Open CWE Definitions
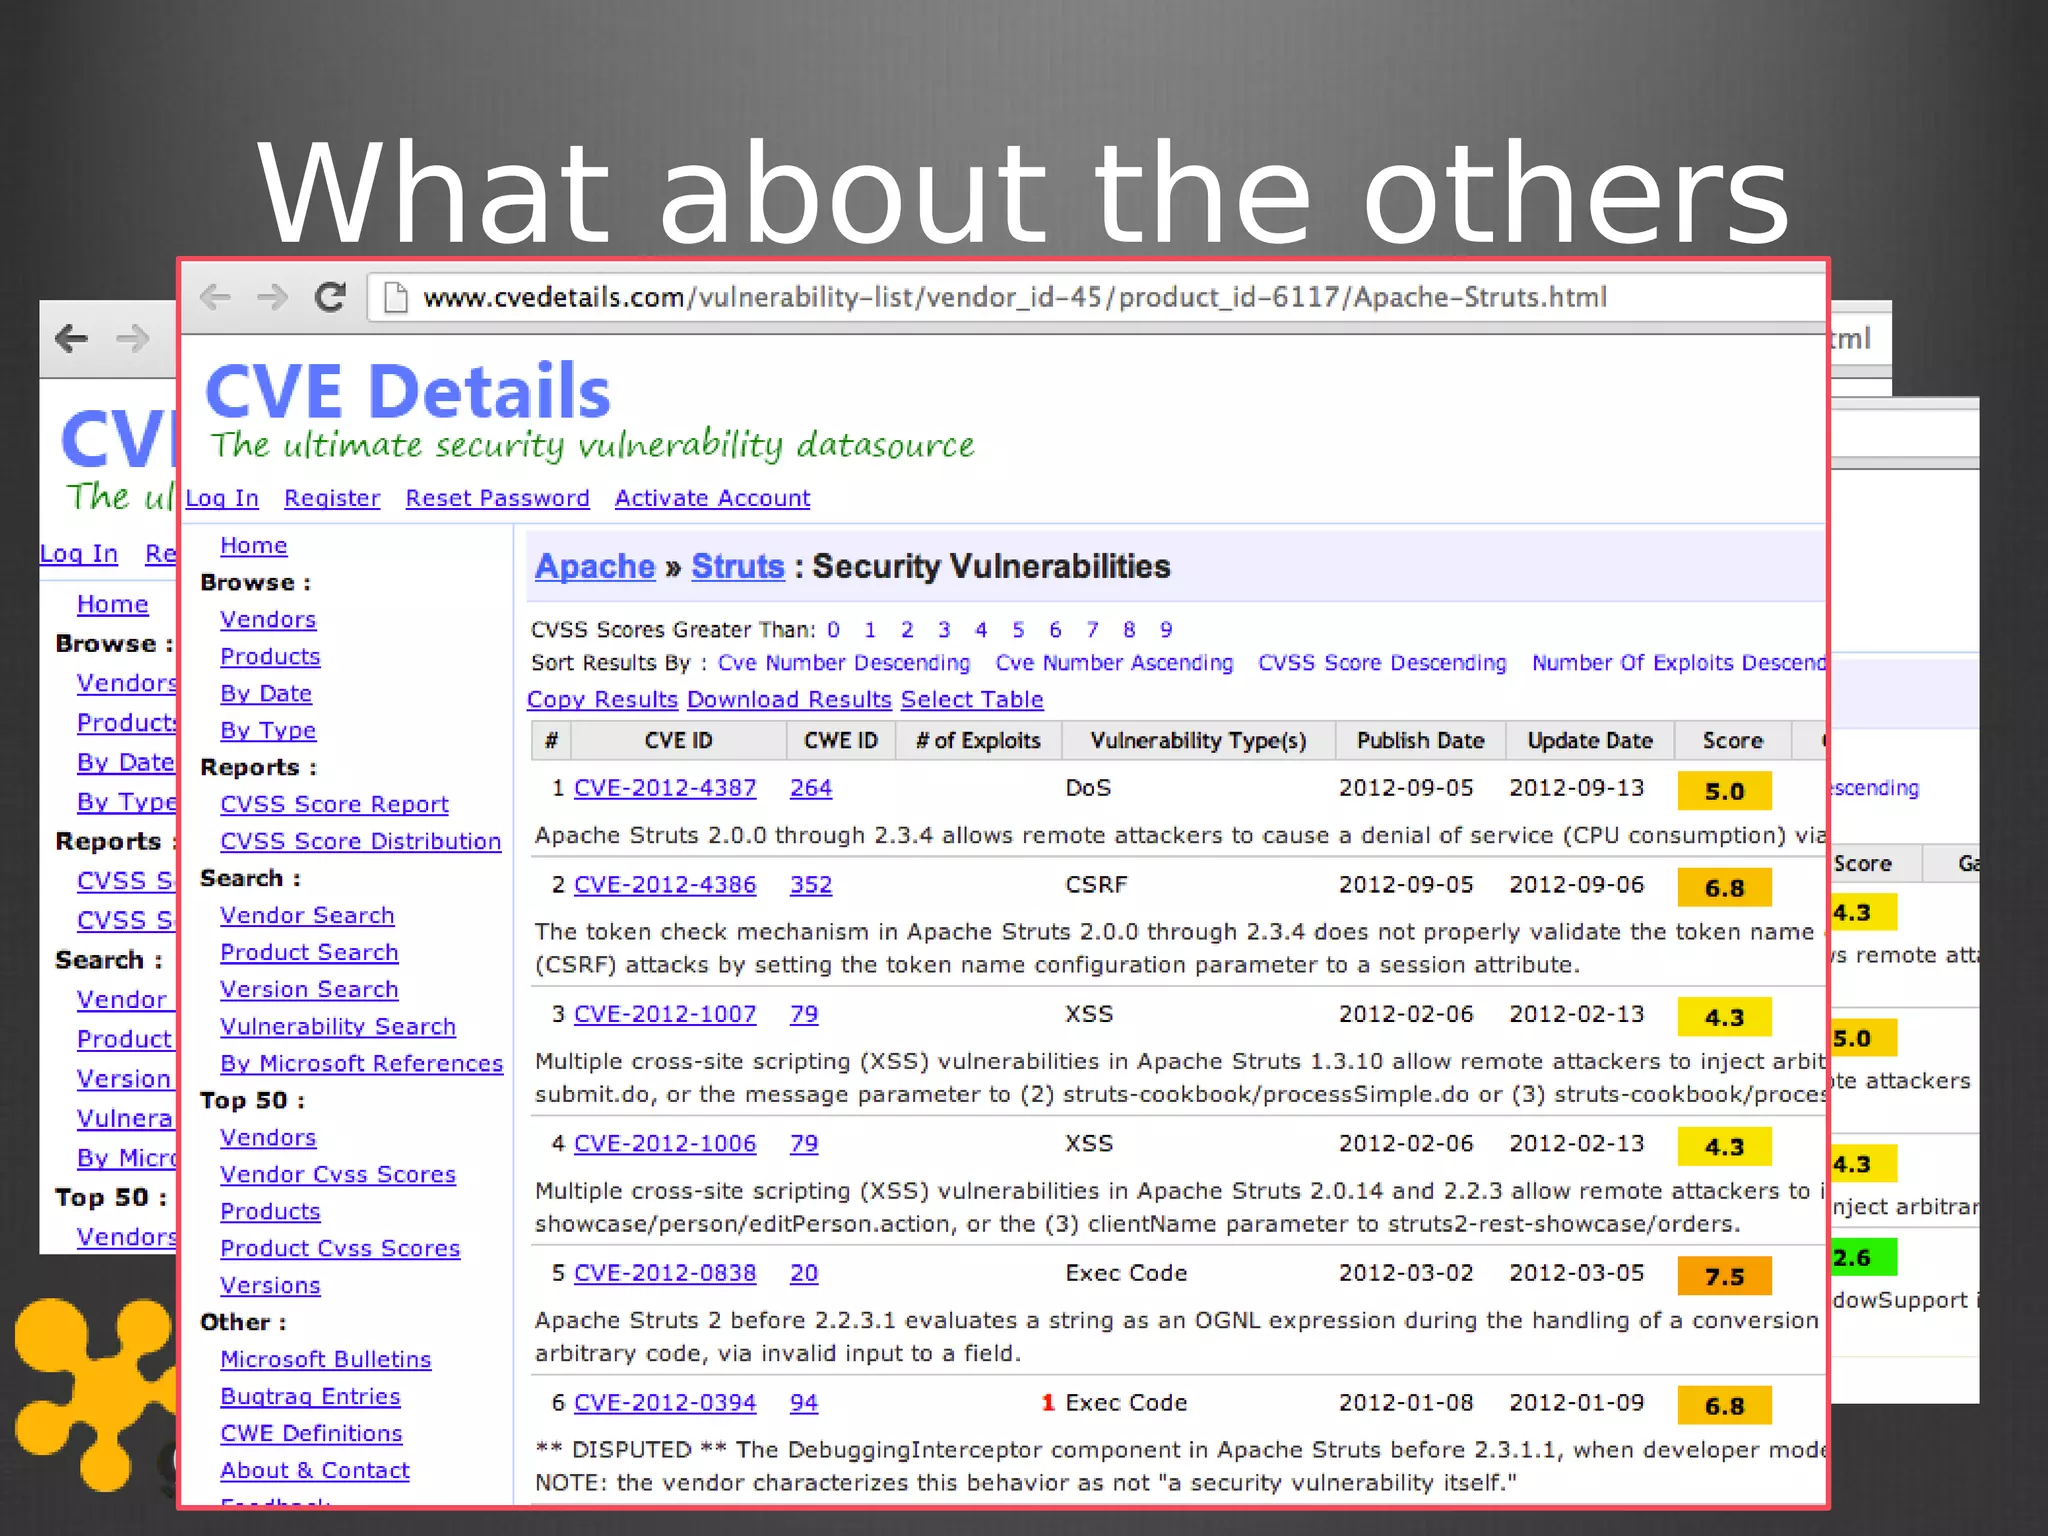 [311, 1434]
